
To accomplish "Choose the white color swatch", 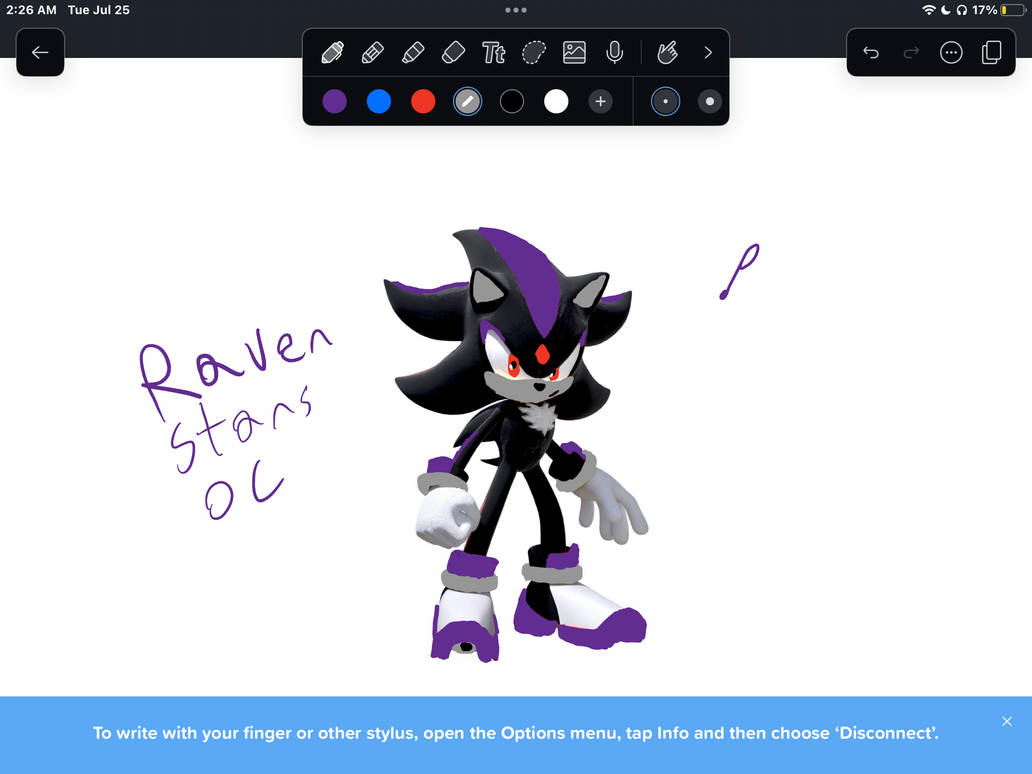I will coord(556,101).
